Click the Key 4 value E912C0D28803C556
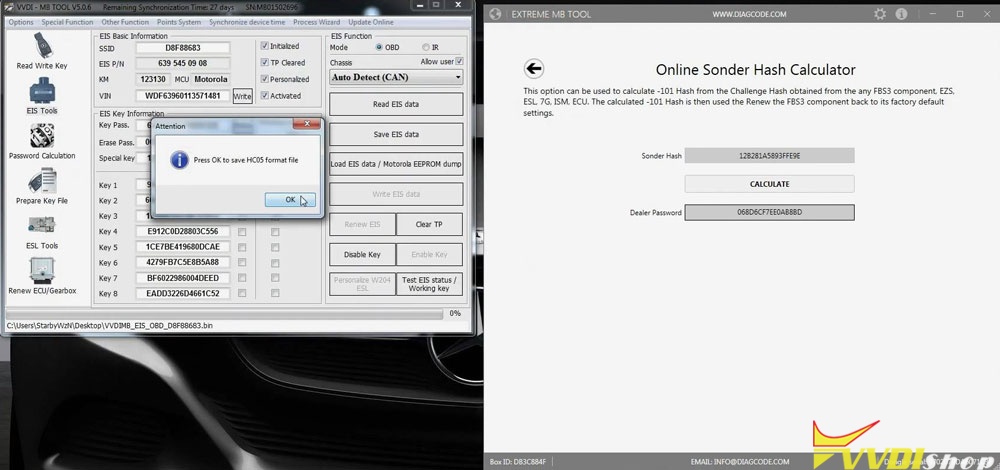 pos(182,231)
